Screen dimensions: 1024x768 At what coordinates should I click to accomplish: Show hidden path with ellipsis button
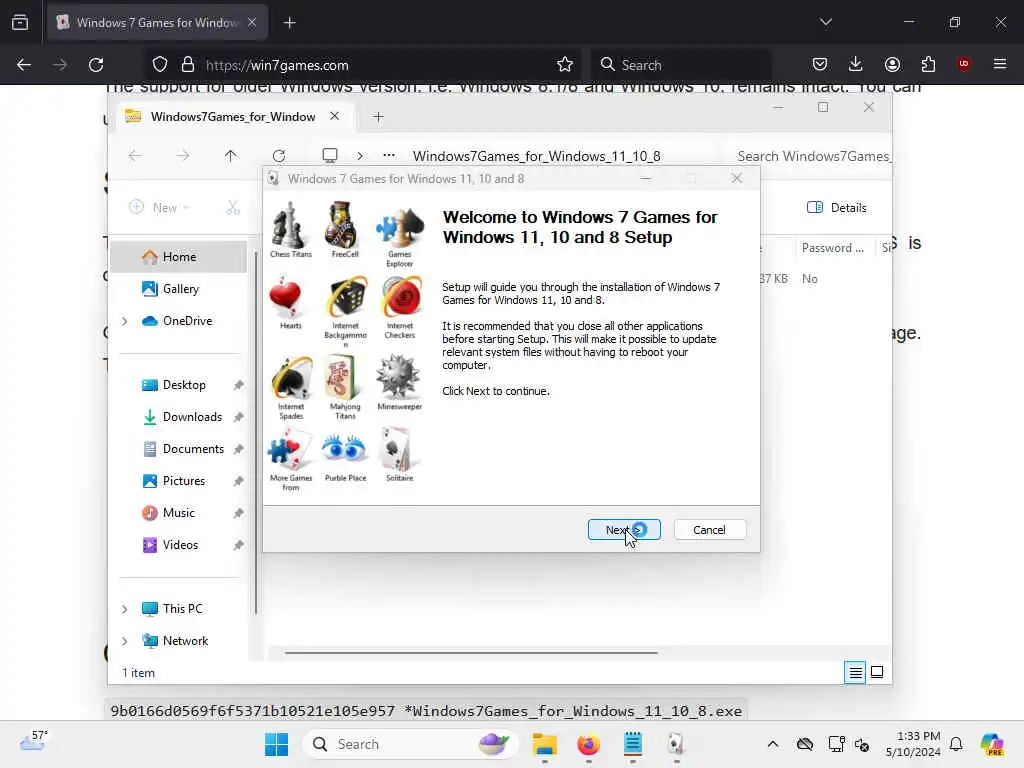(389, 155)
